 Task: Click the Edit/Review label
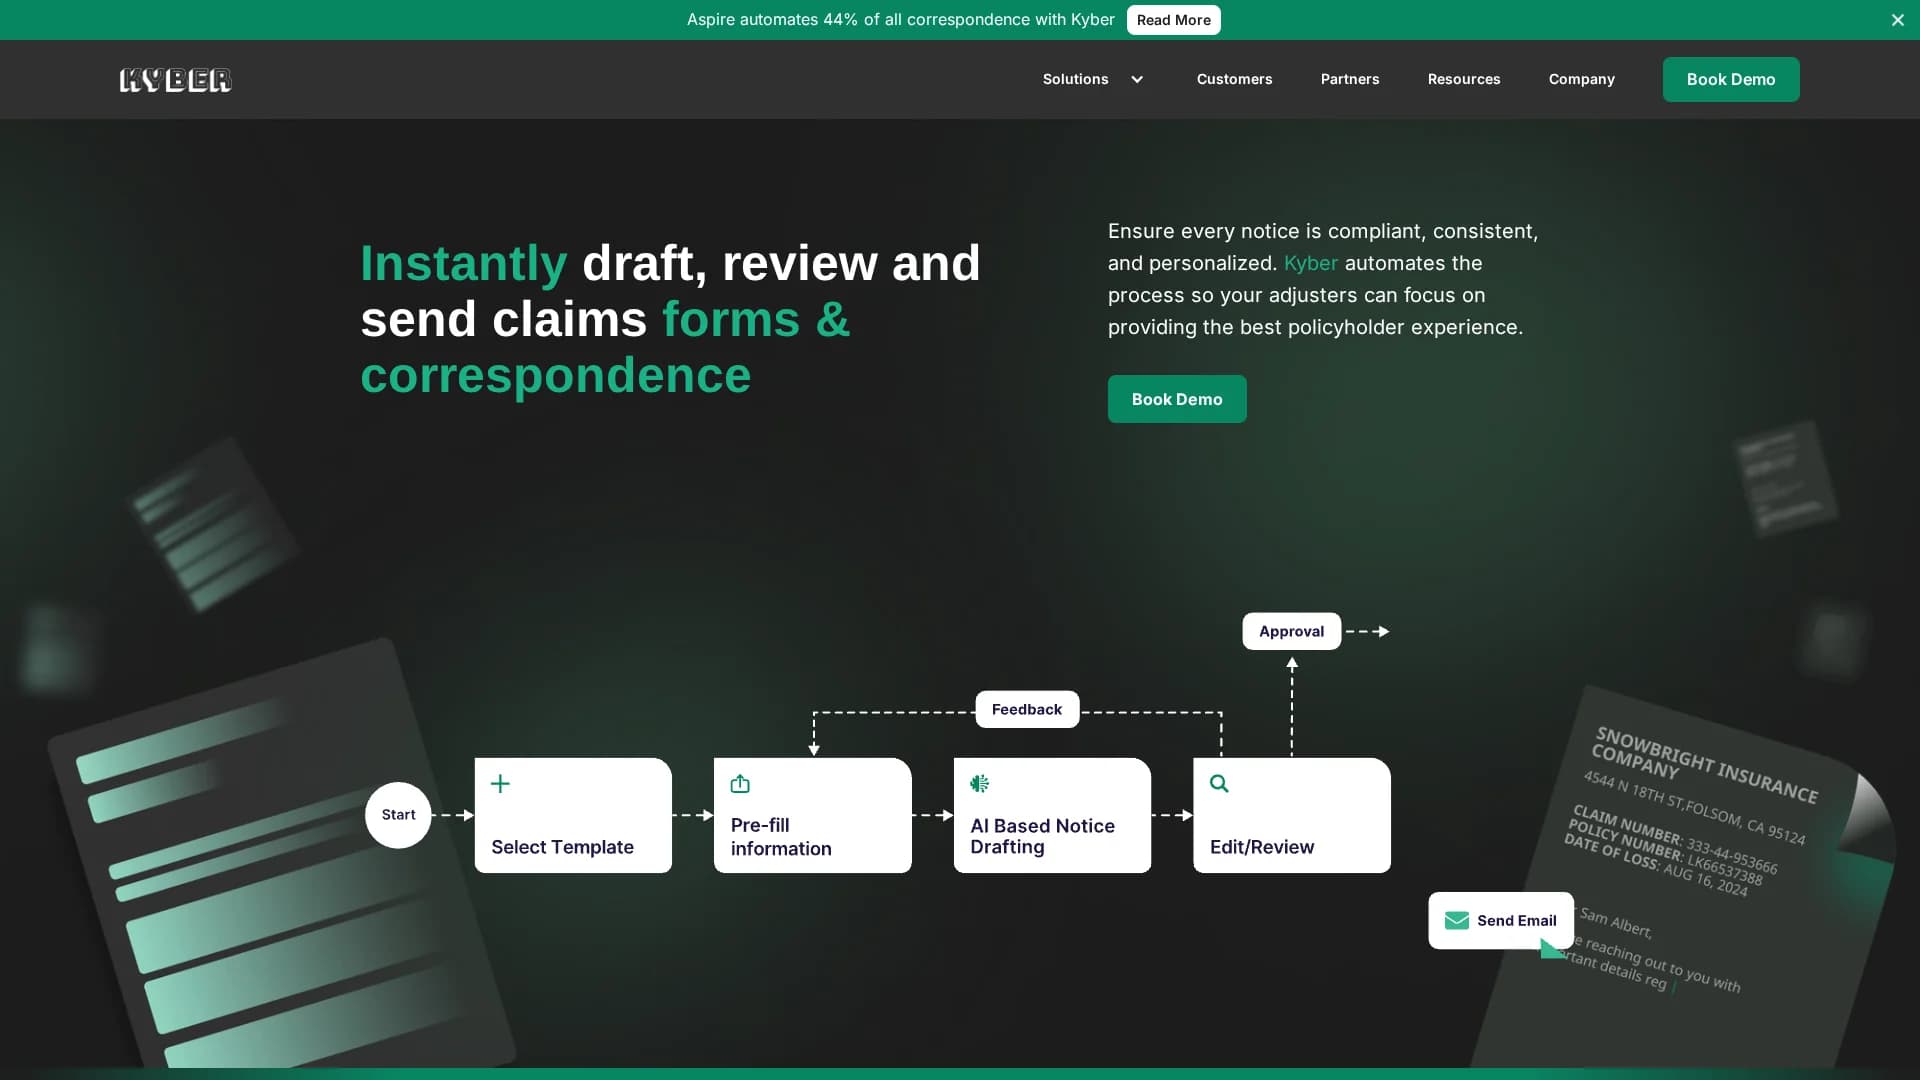[x=1261, y=847]
